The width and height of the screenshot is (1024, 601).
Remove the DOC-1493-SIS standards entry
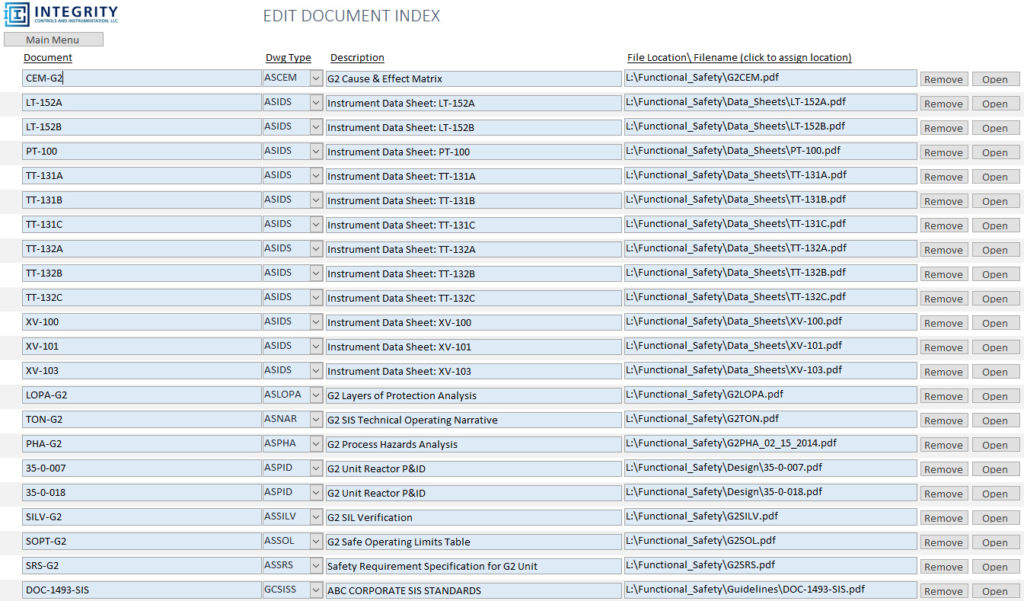click(x=943, y=591)
